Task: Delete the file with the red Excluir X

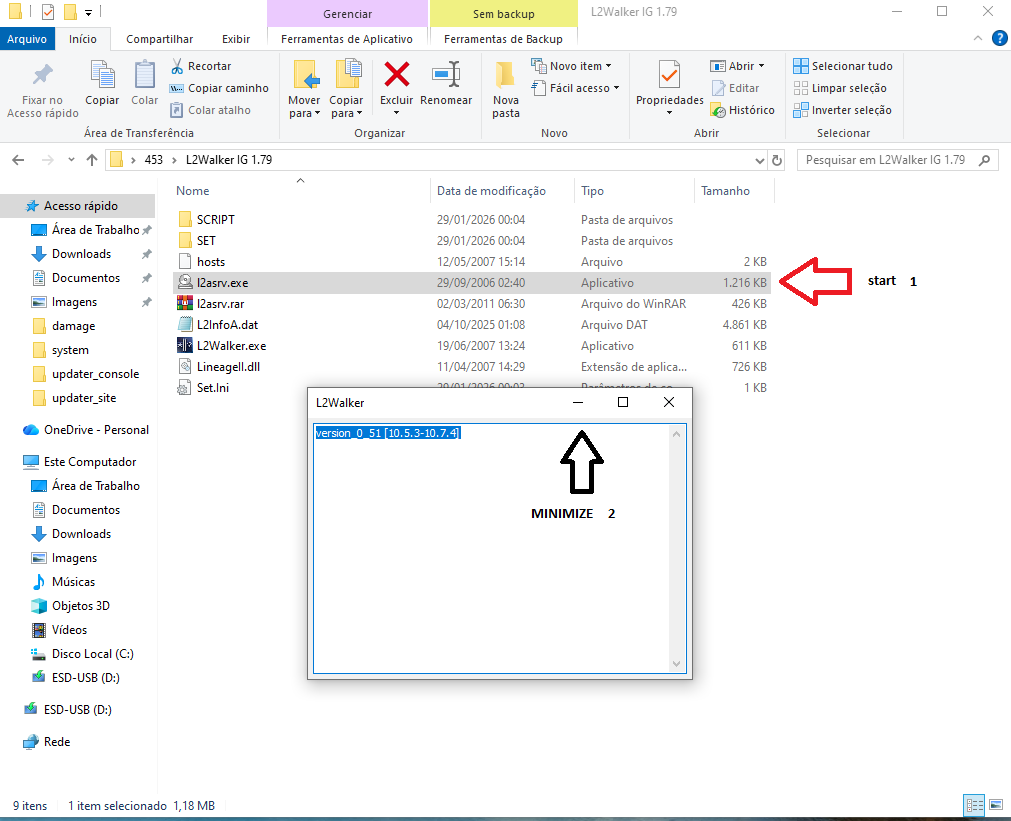Action: 397,74
